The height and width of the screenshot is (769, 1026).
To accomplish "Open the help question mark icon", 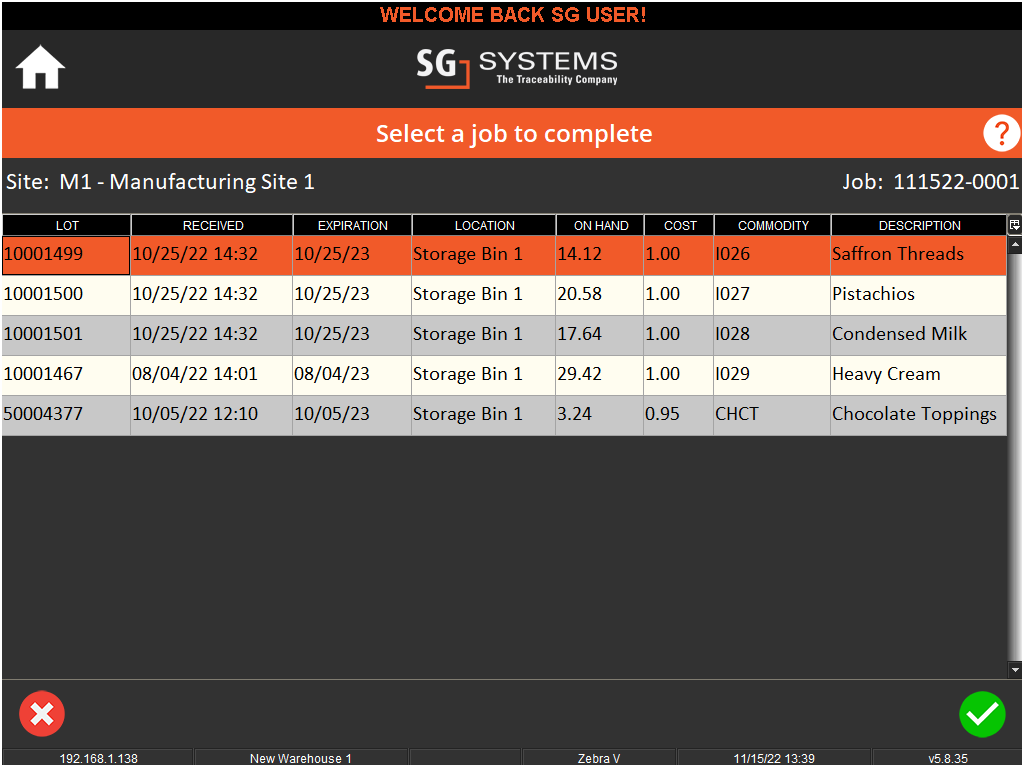I will point(1001,134).
